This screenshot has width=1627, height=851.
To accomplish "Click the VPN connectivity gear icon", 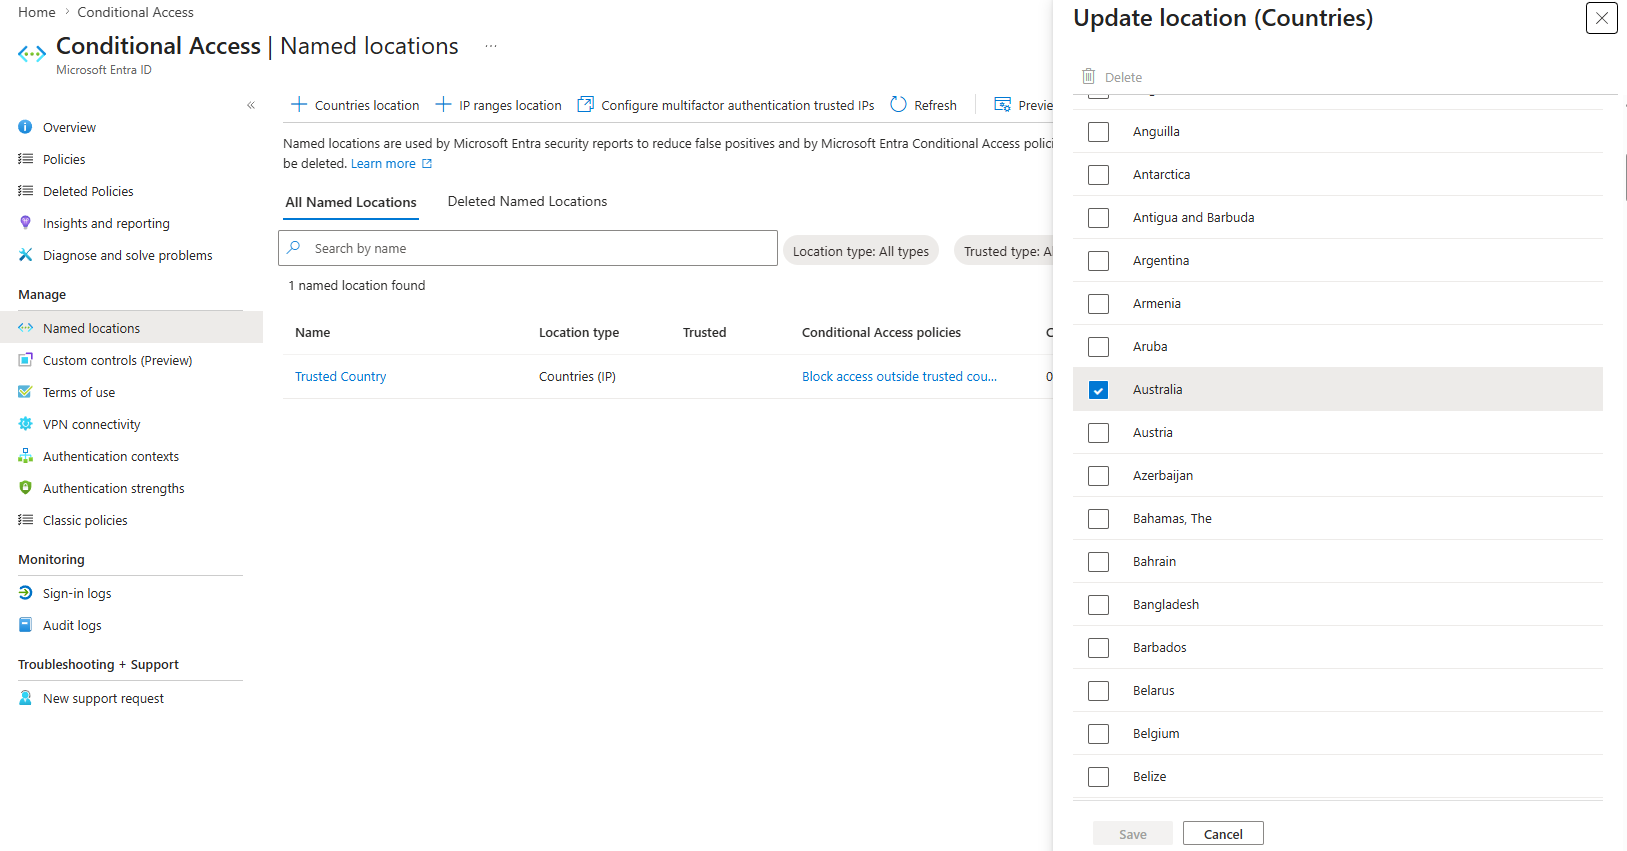I will [25, 424].
